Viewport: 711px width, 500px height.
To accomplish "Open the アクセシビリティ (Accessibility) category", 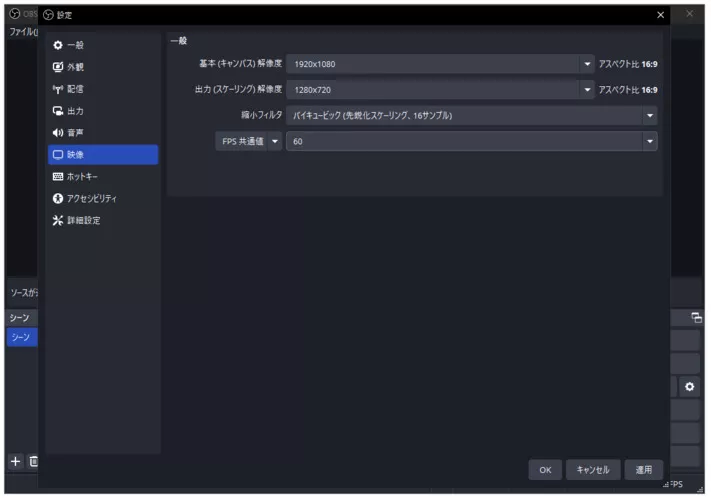I will pyautogui.click(x=103, y=199).
